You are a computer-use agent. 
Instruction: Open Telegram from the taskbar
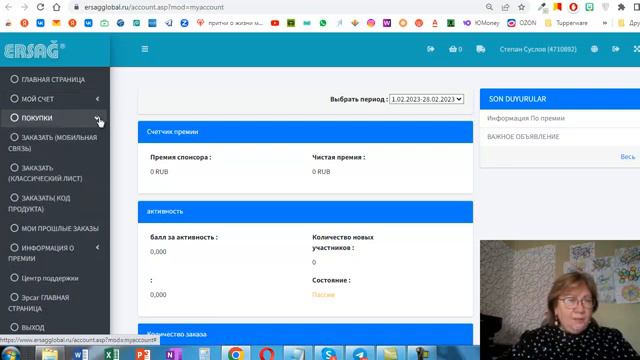360,353
